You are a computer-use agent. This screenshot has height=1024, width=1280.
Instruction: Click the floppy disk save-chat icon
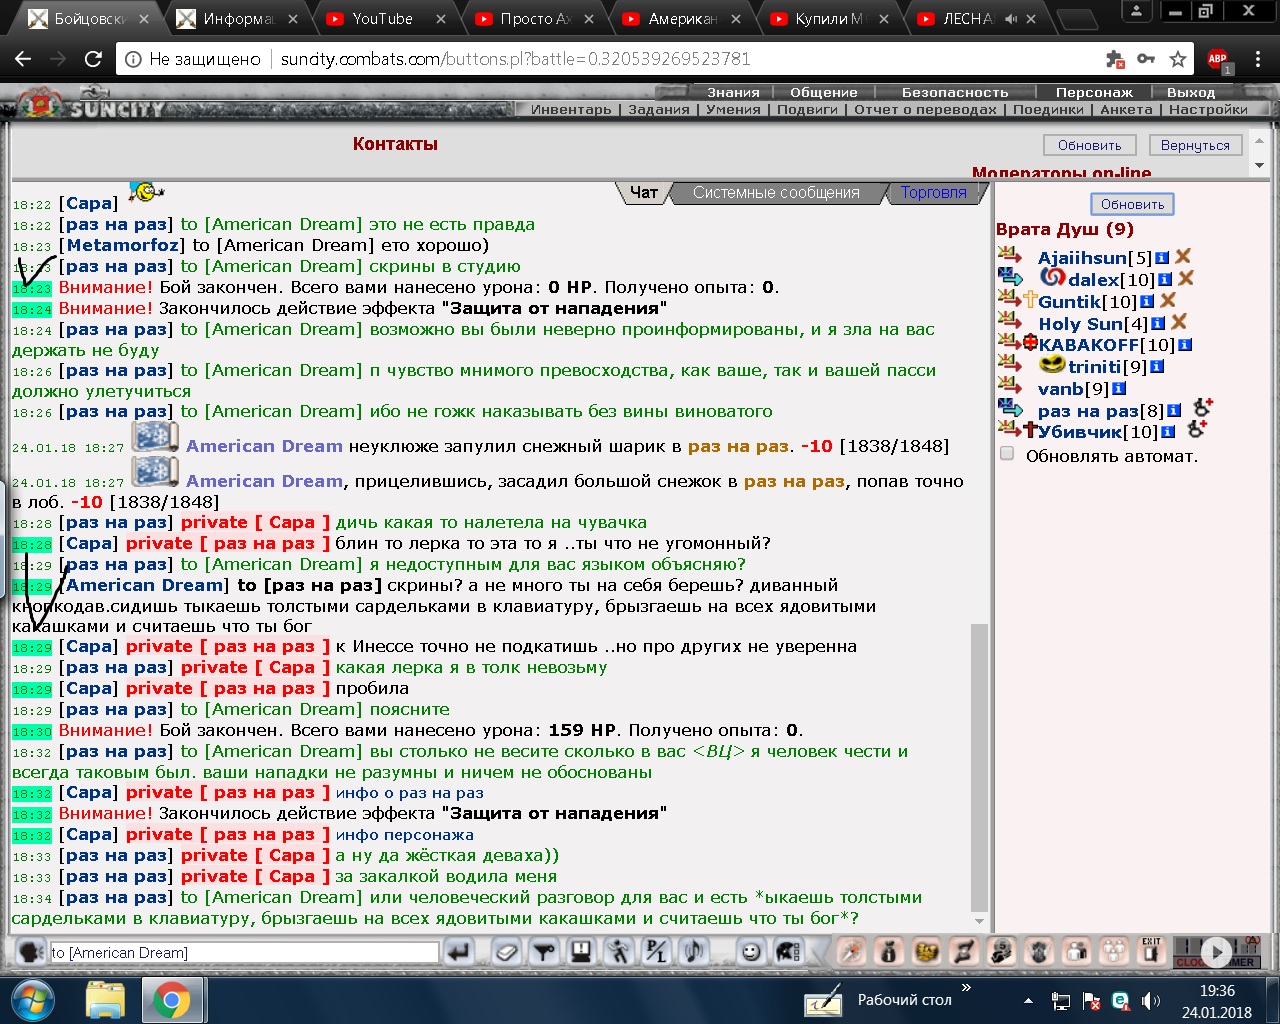pyautogui.click(x=581, y=952)
